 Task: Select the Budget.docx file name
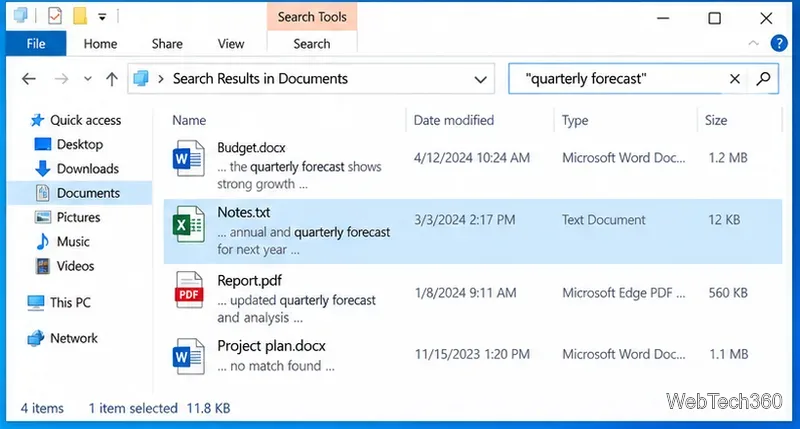[251, 147]
